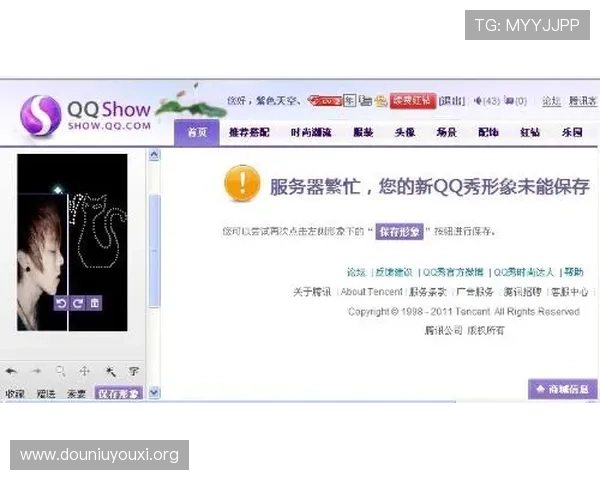600x480 pixels.
Task: Open the 服装 clothing tab
Action: point(363,132)
